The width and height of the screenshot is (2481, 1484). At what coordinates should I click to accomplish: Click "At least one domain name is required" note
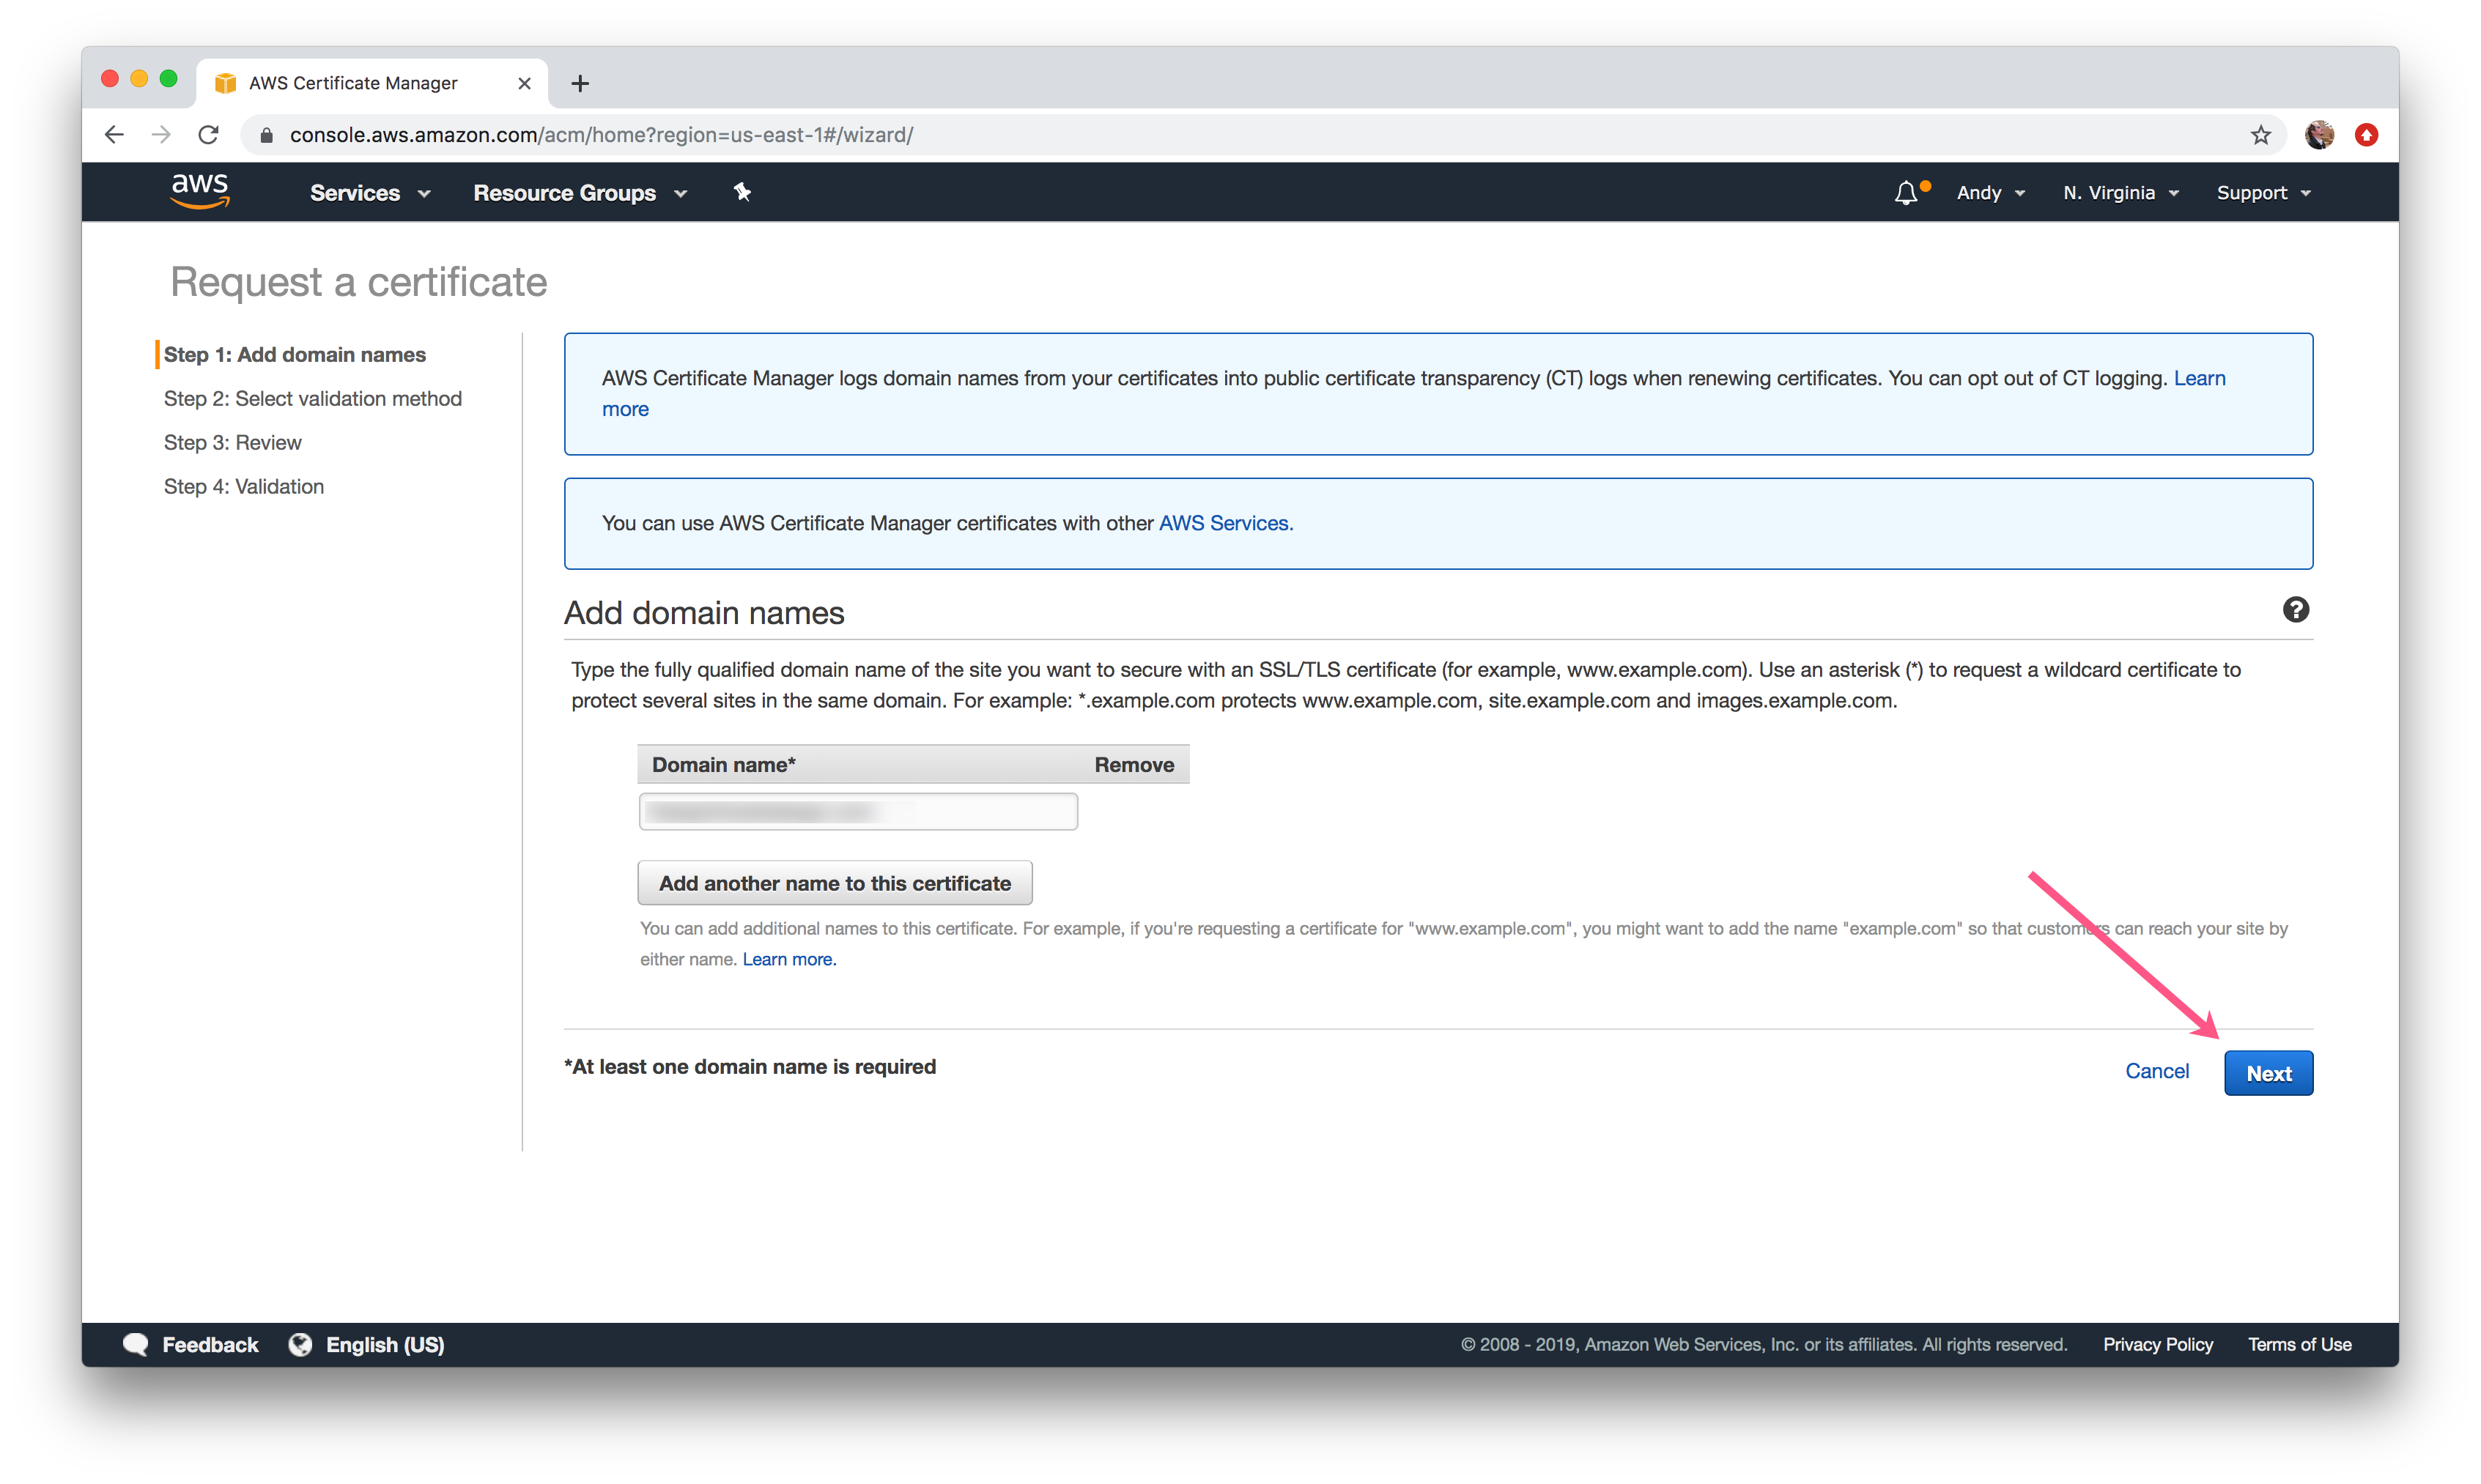(750, 1067)
